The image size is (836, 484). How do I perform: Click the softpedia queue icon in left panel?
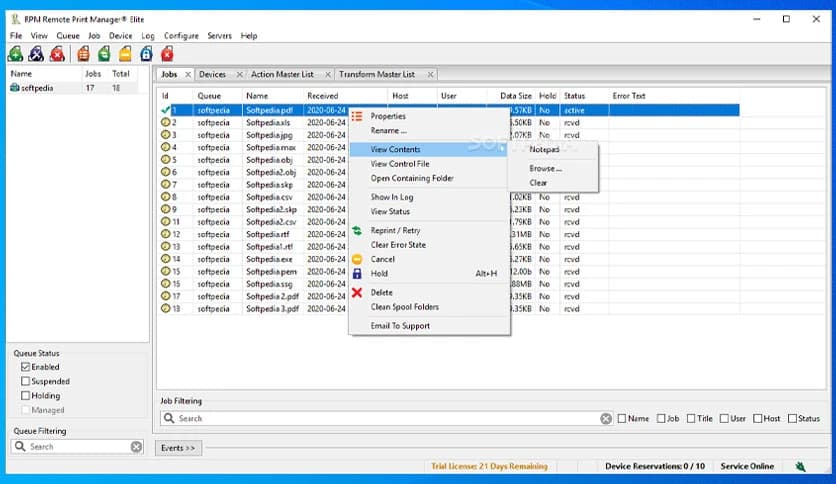point(15,88)
